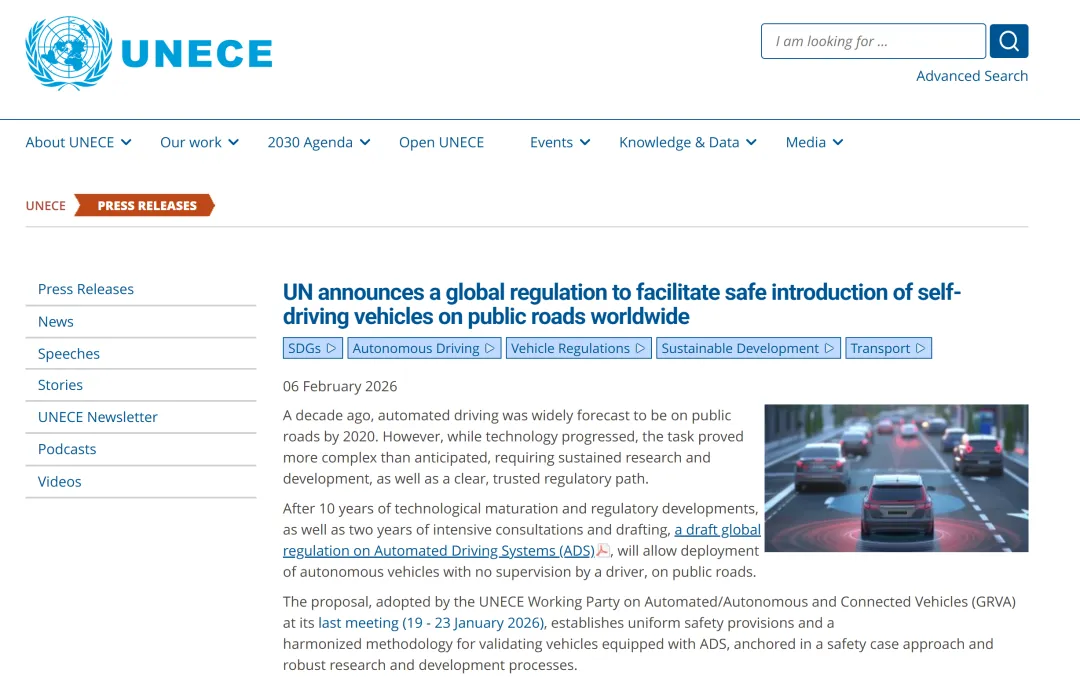Click the Transport tag label
The height and width of the screenshot is (677, 1080).
pos(880,348)
